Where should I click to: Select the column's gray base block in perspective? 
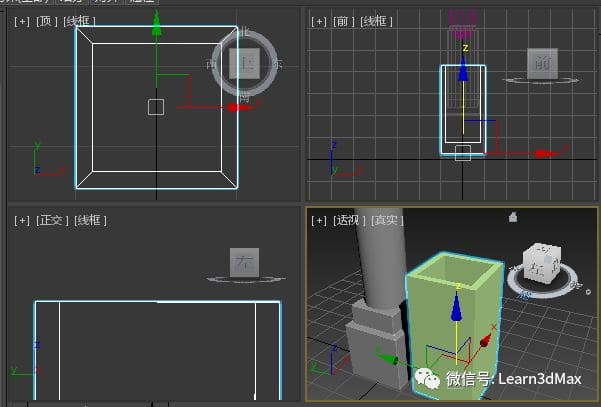click(x=376, y=354)
